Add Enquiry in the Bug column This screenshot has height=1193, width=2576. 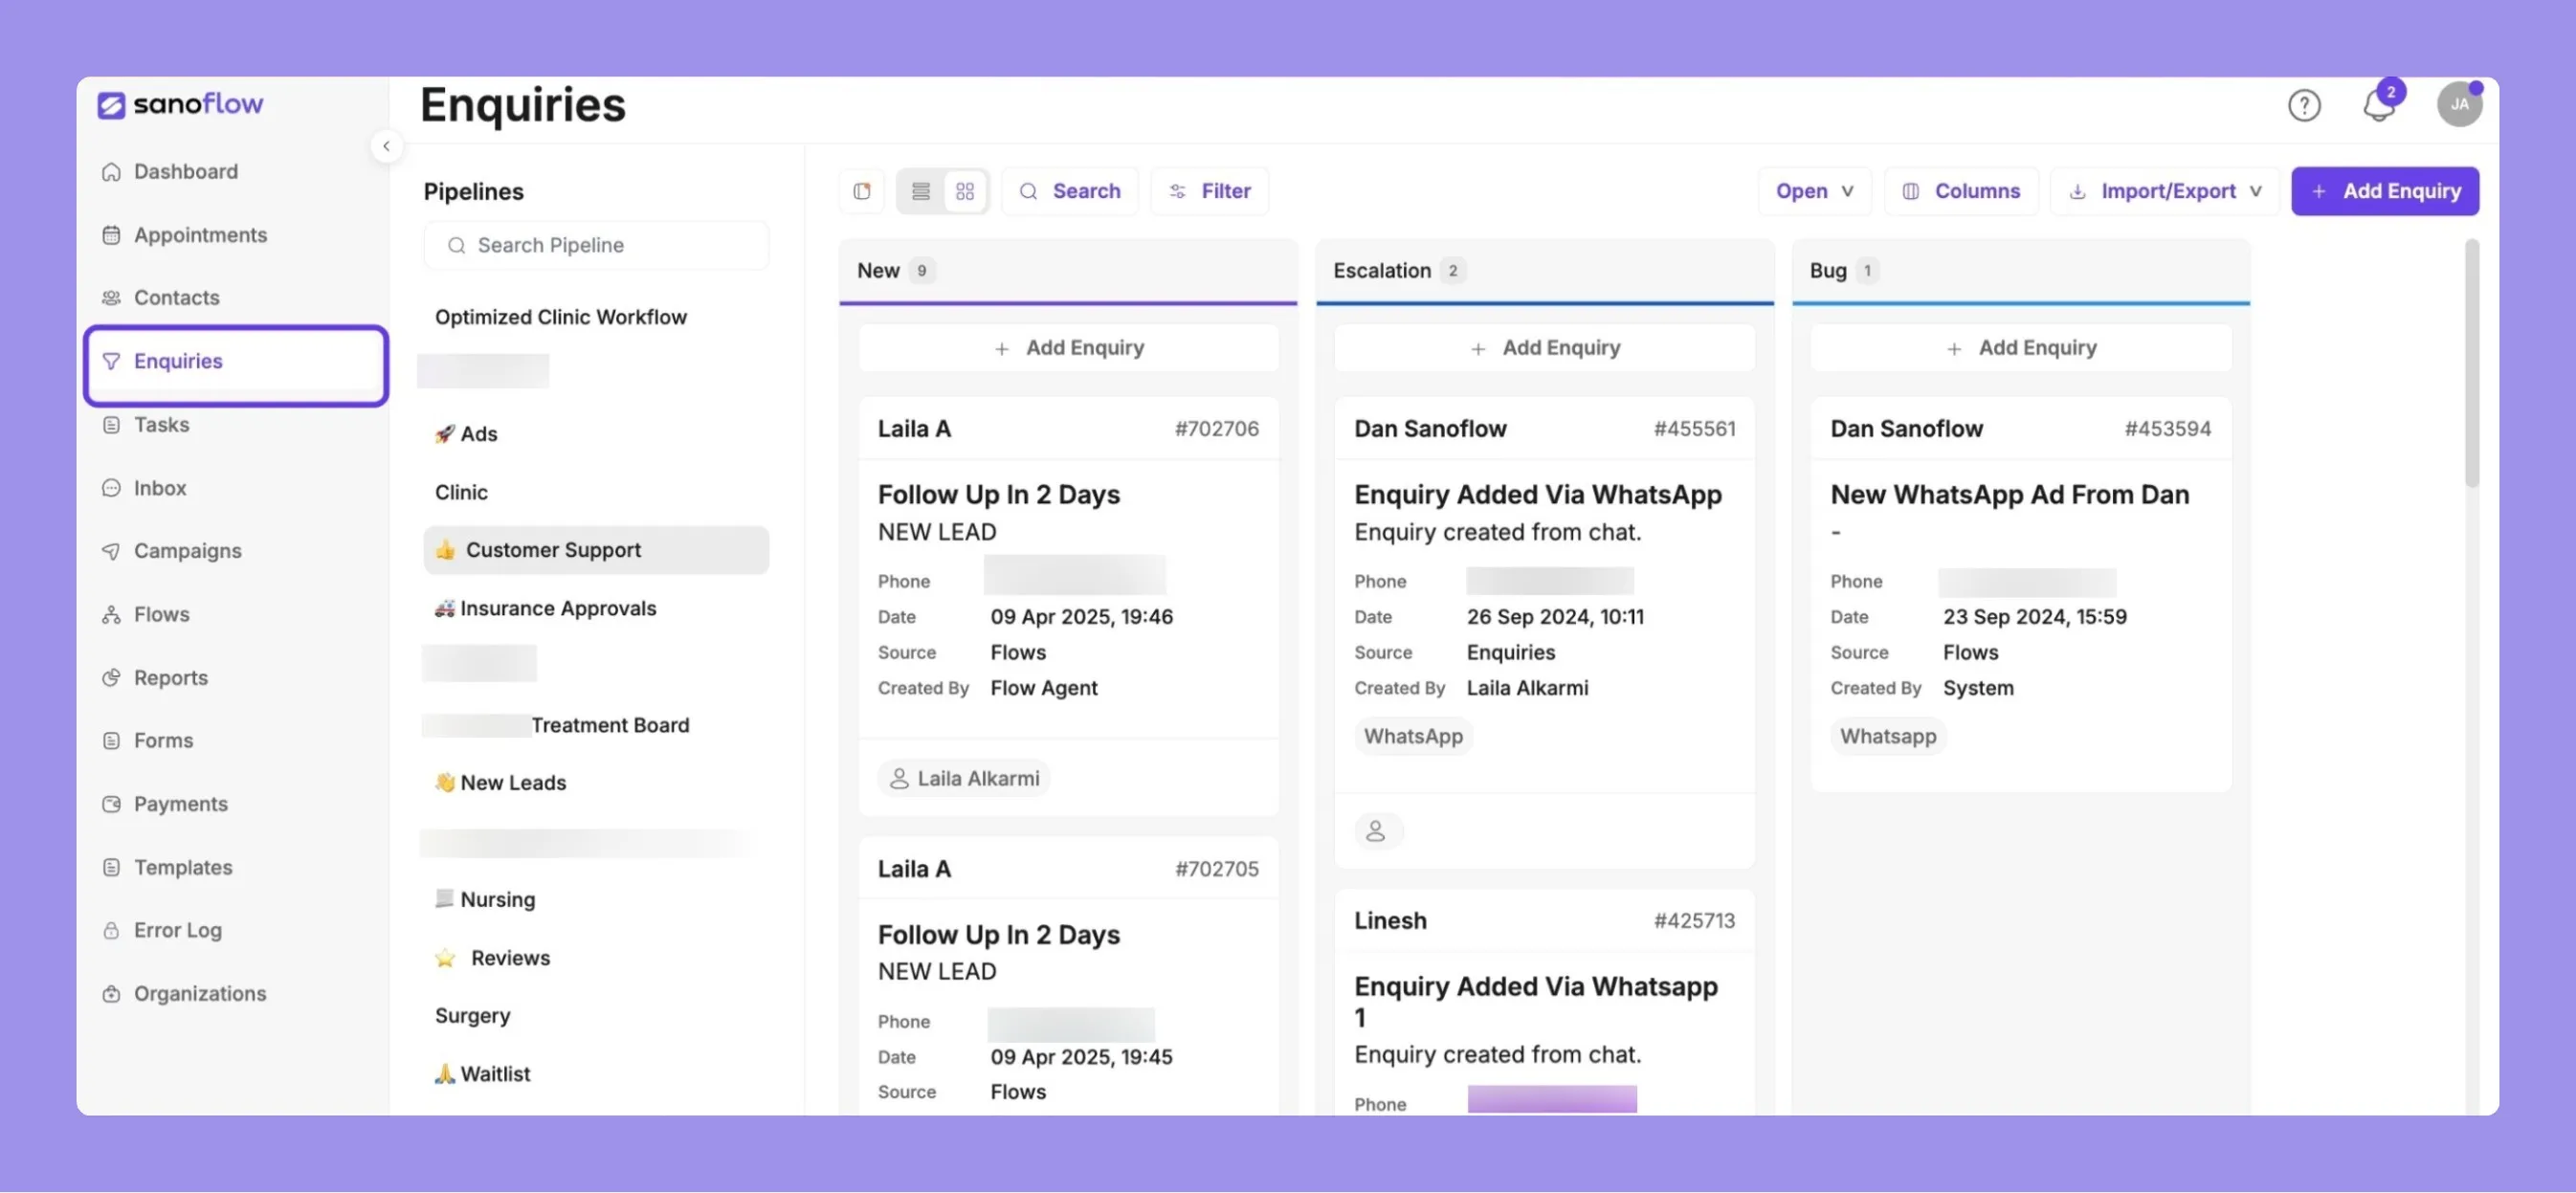click(x=2020, y=348)
